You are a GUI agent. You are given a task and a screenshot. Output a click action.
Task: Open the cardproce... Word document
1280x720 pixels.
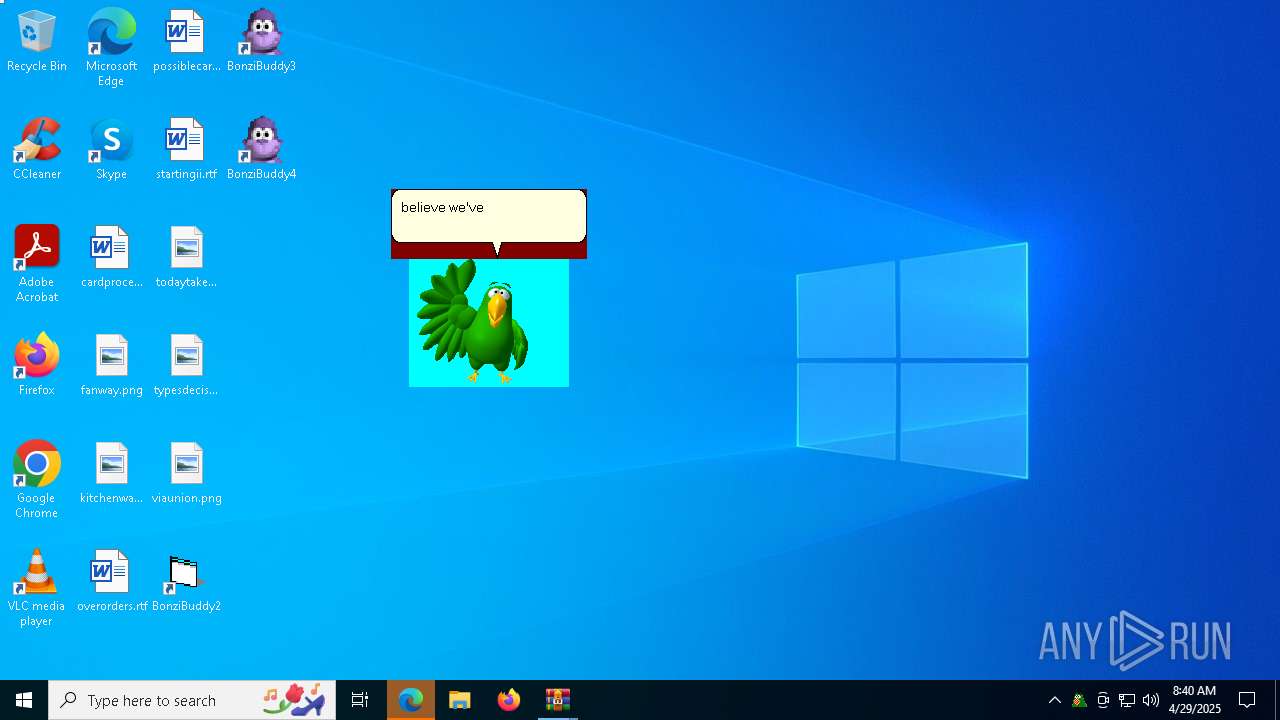pos(111,258)
